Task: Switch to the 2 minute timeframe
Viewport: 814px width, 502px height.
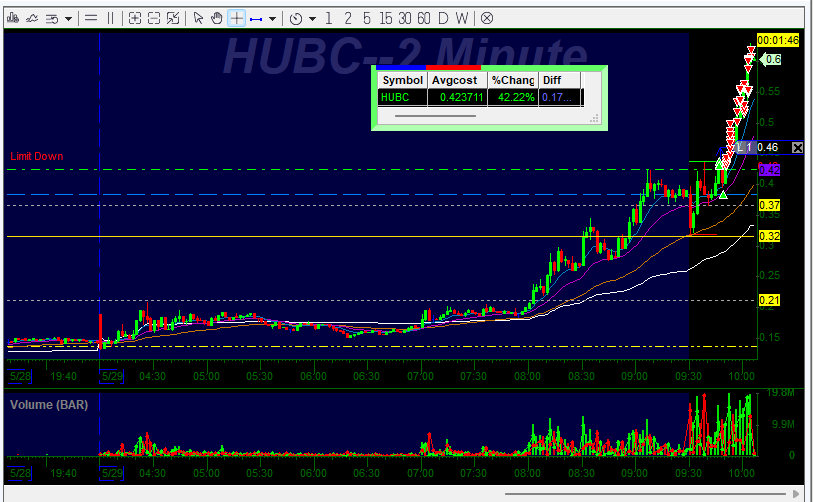Action: 348,19
